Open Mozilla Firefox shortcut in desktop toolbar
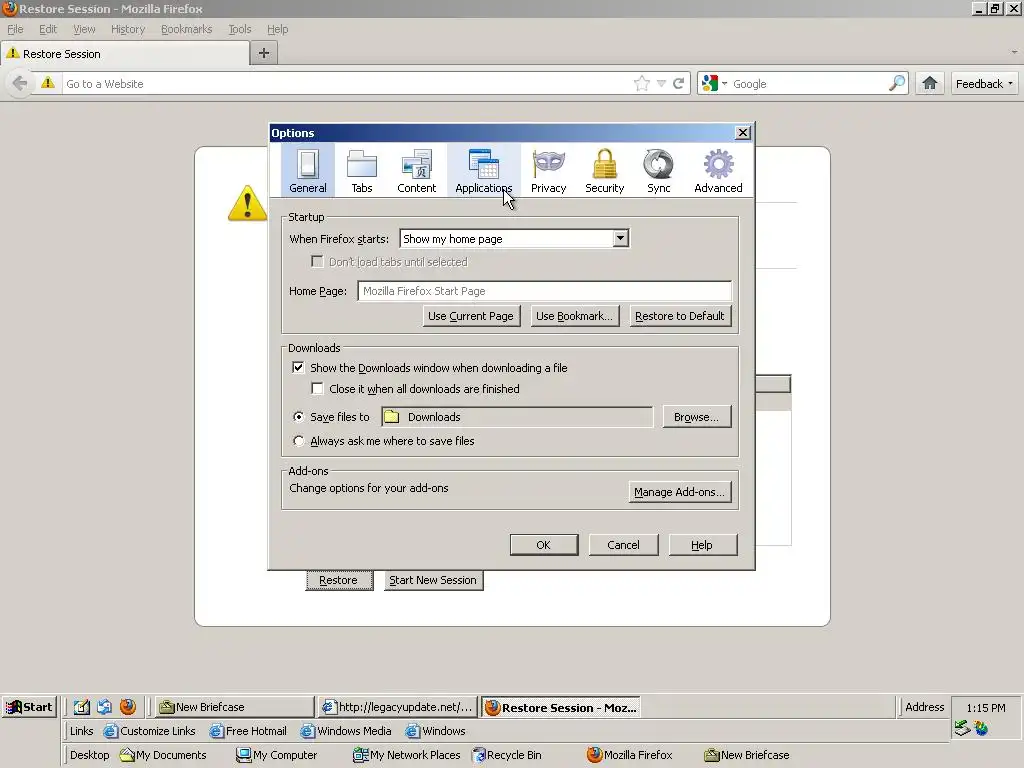This screenshot has width=1024, height=768. click(630, 755)
